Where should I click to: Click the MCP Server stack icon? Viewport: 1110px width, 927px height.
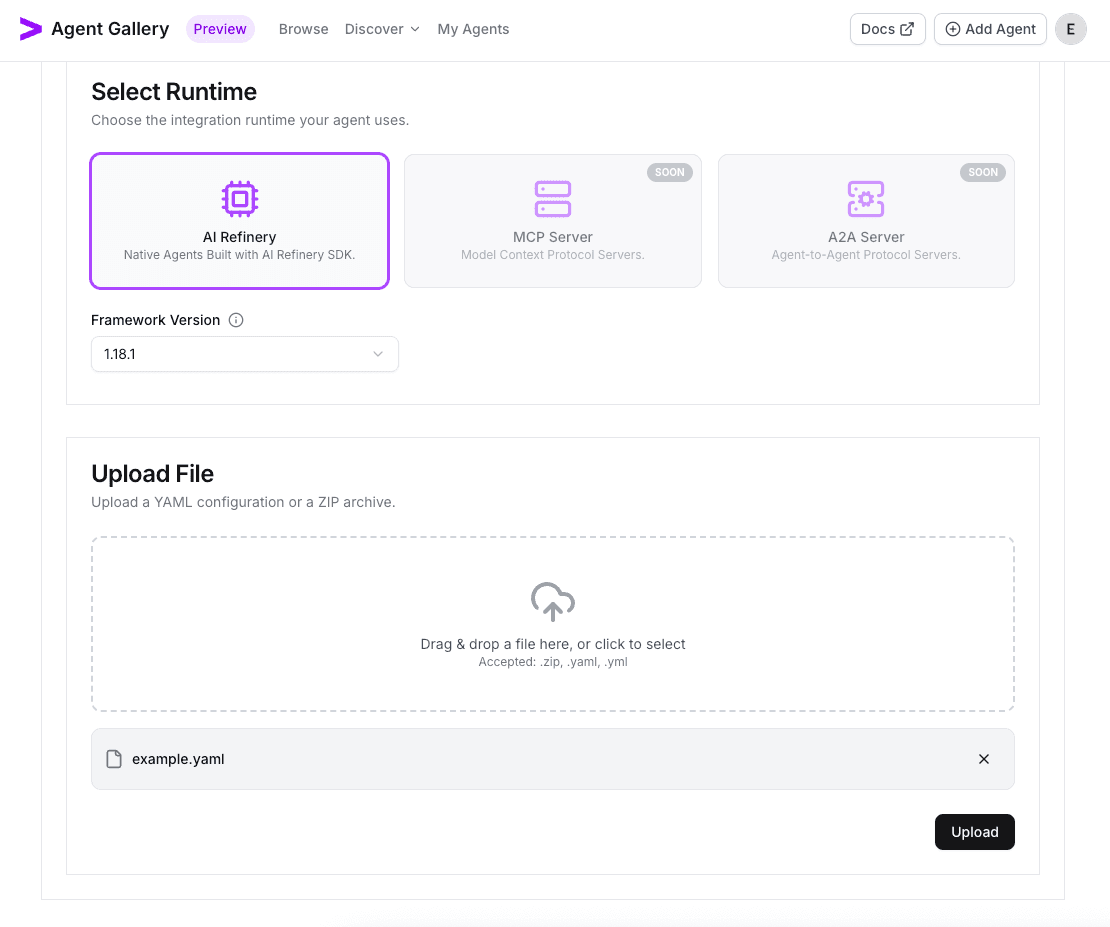(x=553, y=199)
